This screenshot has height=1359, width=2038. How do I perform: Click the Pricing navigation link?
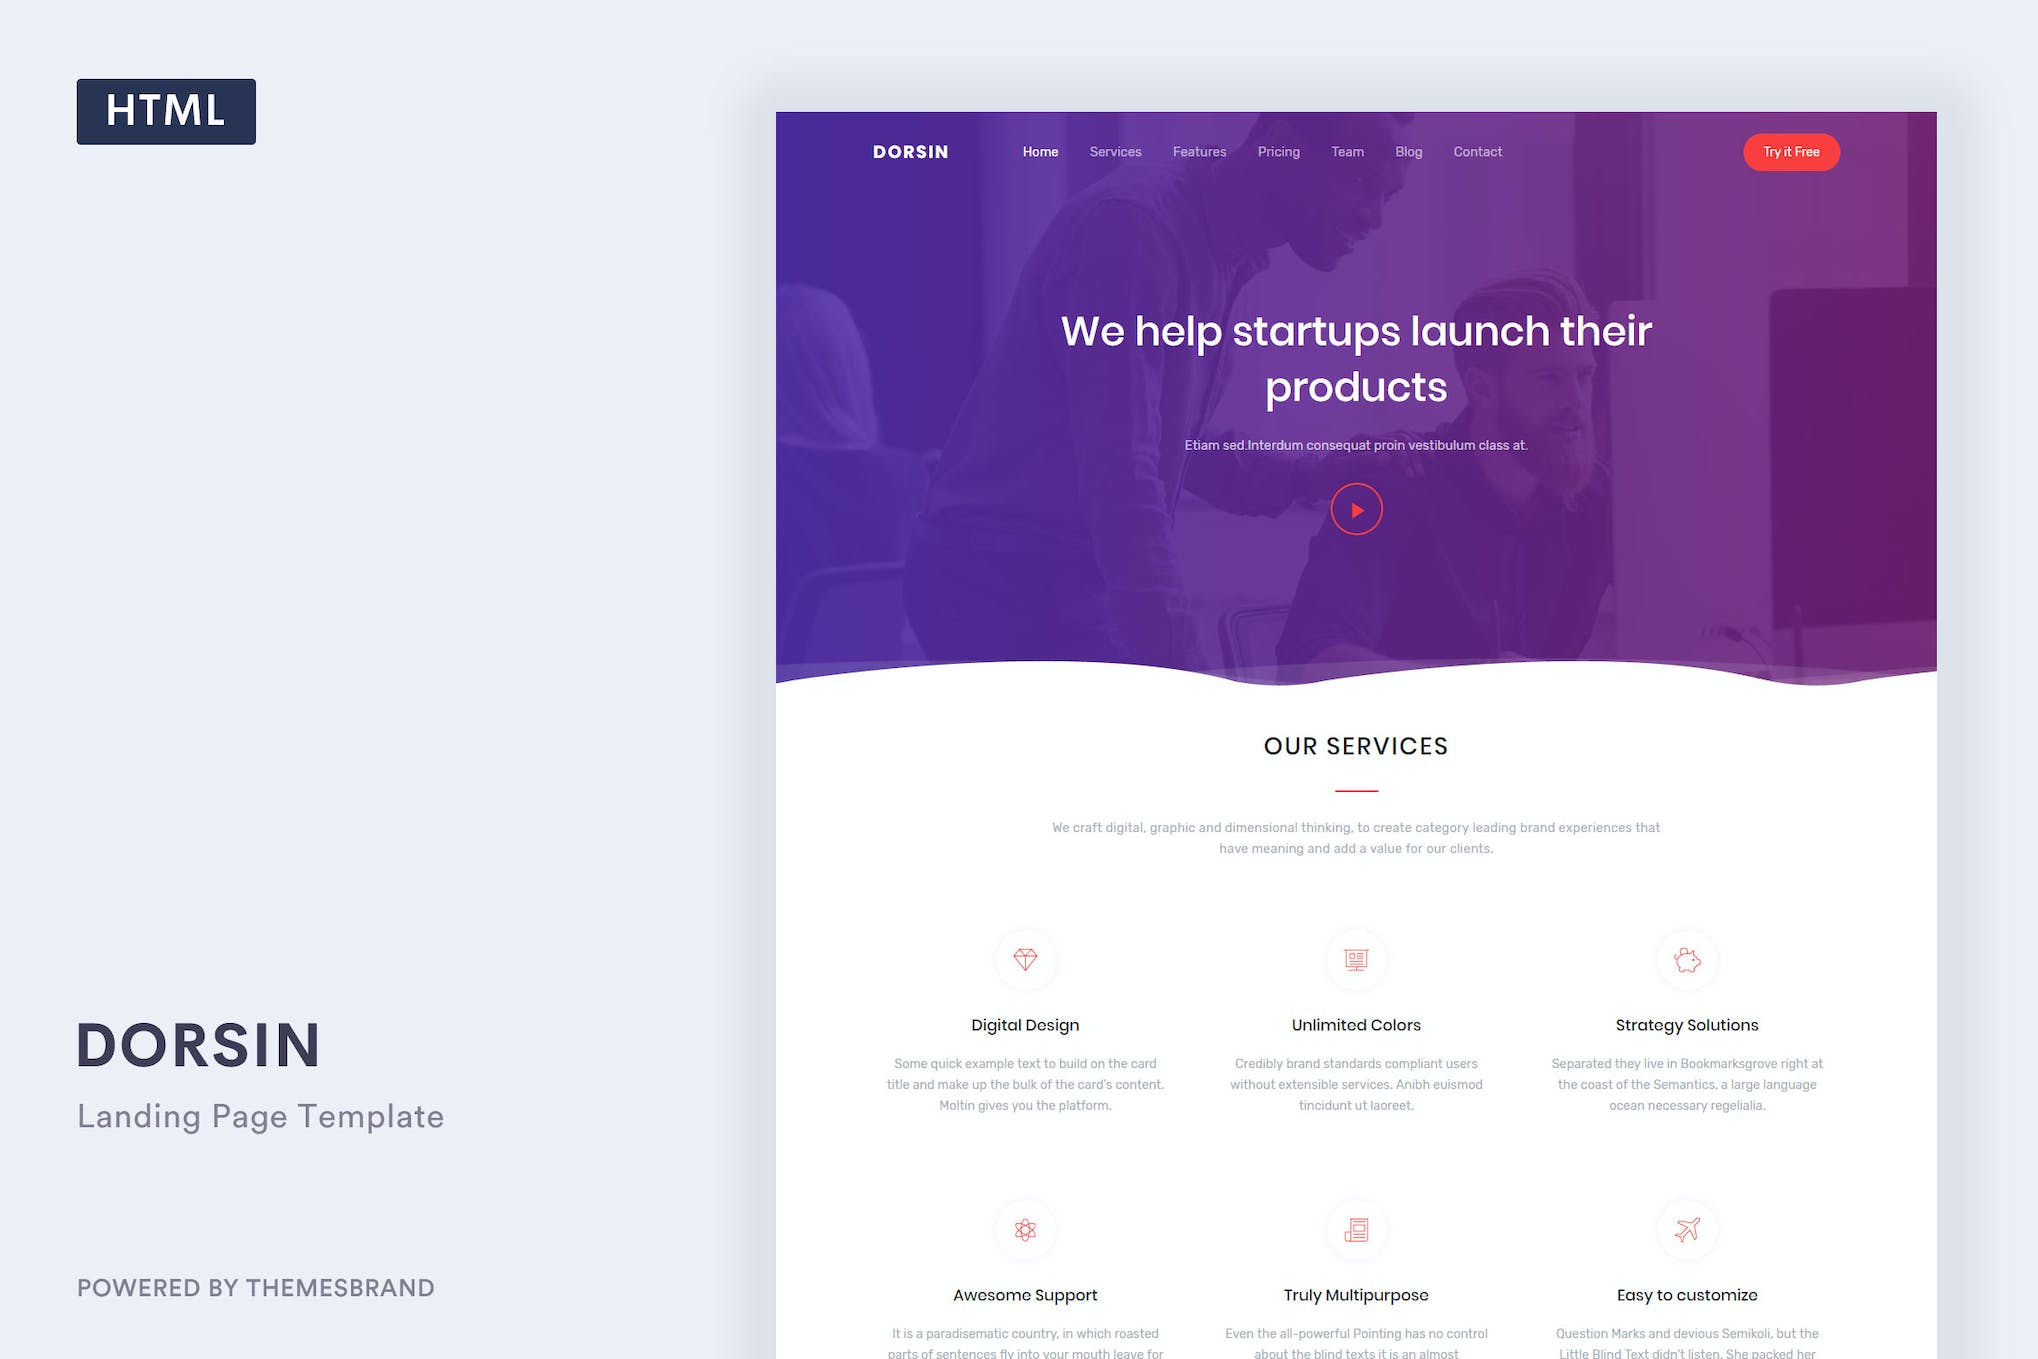1278,152
